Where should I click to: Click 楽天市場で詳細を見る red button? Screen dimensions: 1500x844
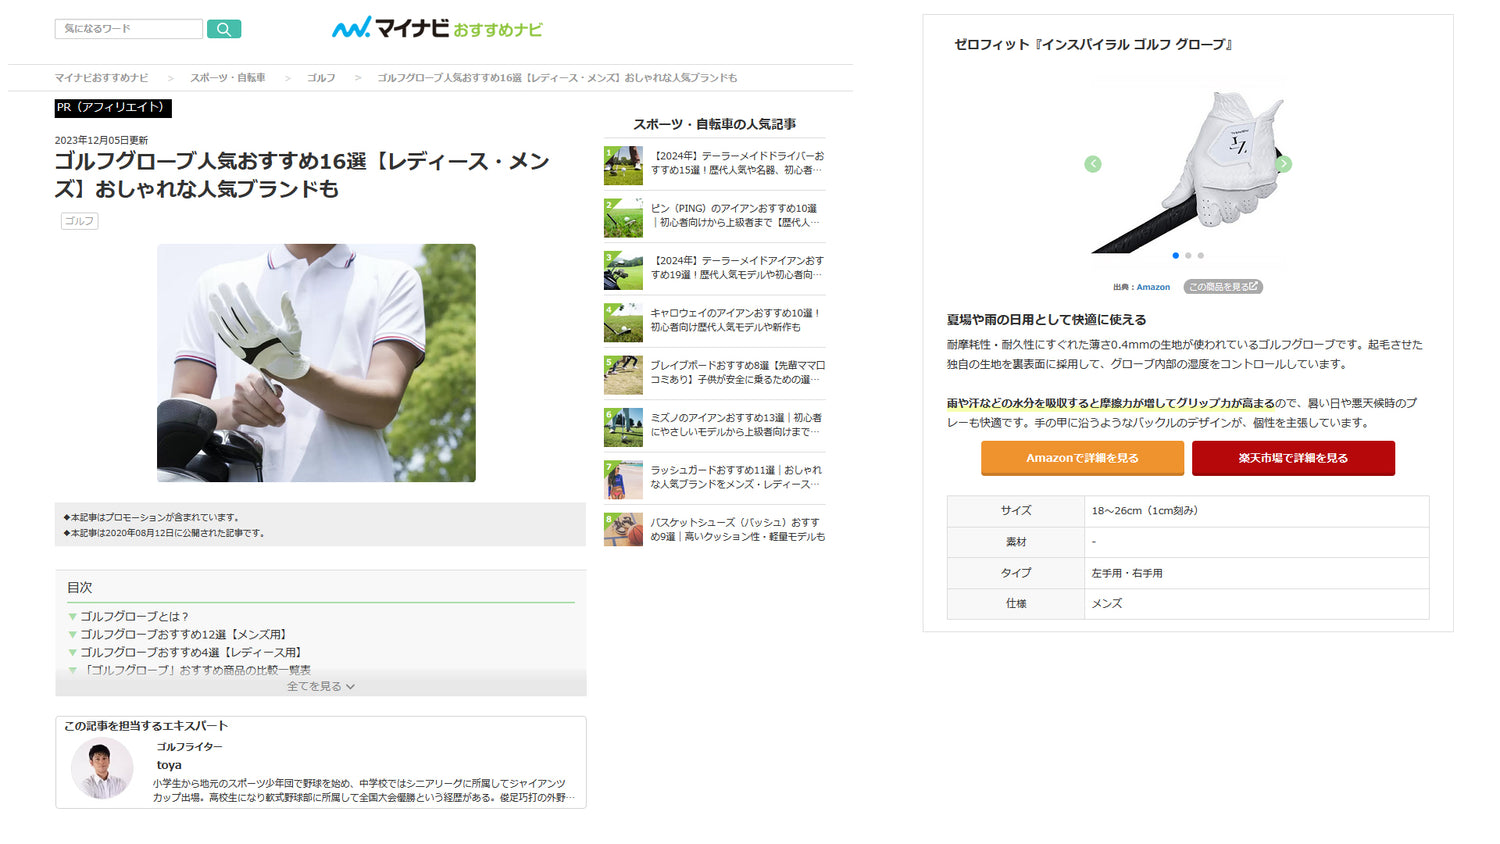[1293, 458]
